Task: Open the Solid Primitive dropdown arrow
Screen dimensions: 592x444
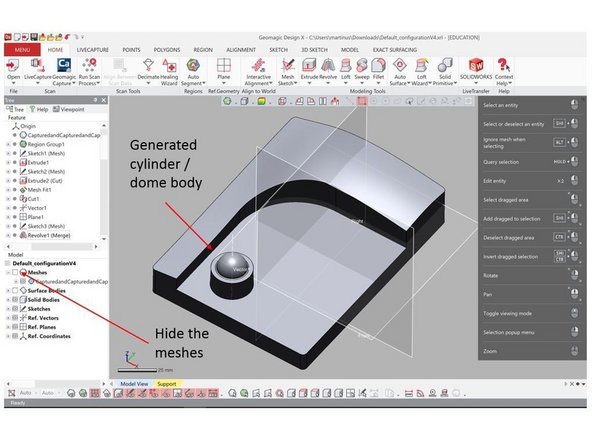Action: (x=455, y=83)
